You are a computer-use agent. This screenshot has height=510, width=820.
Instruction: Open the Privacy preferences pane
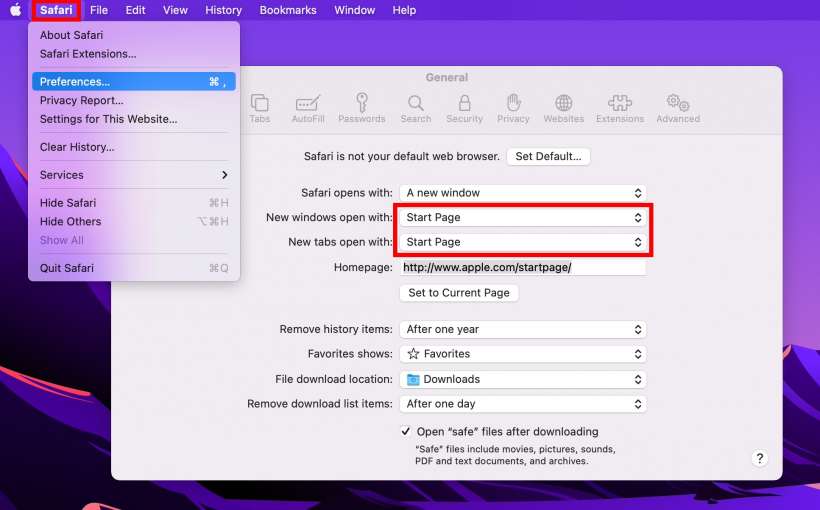pyautogui.click(x=513, y=109)
